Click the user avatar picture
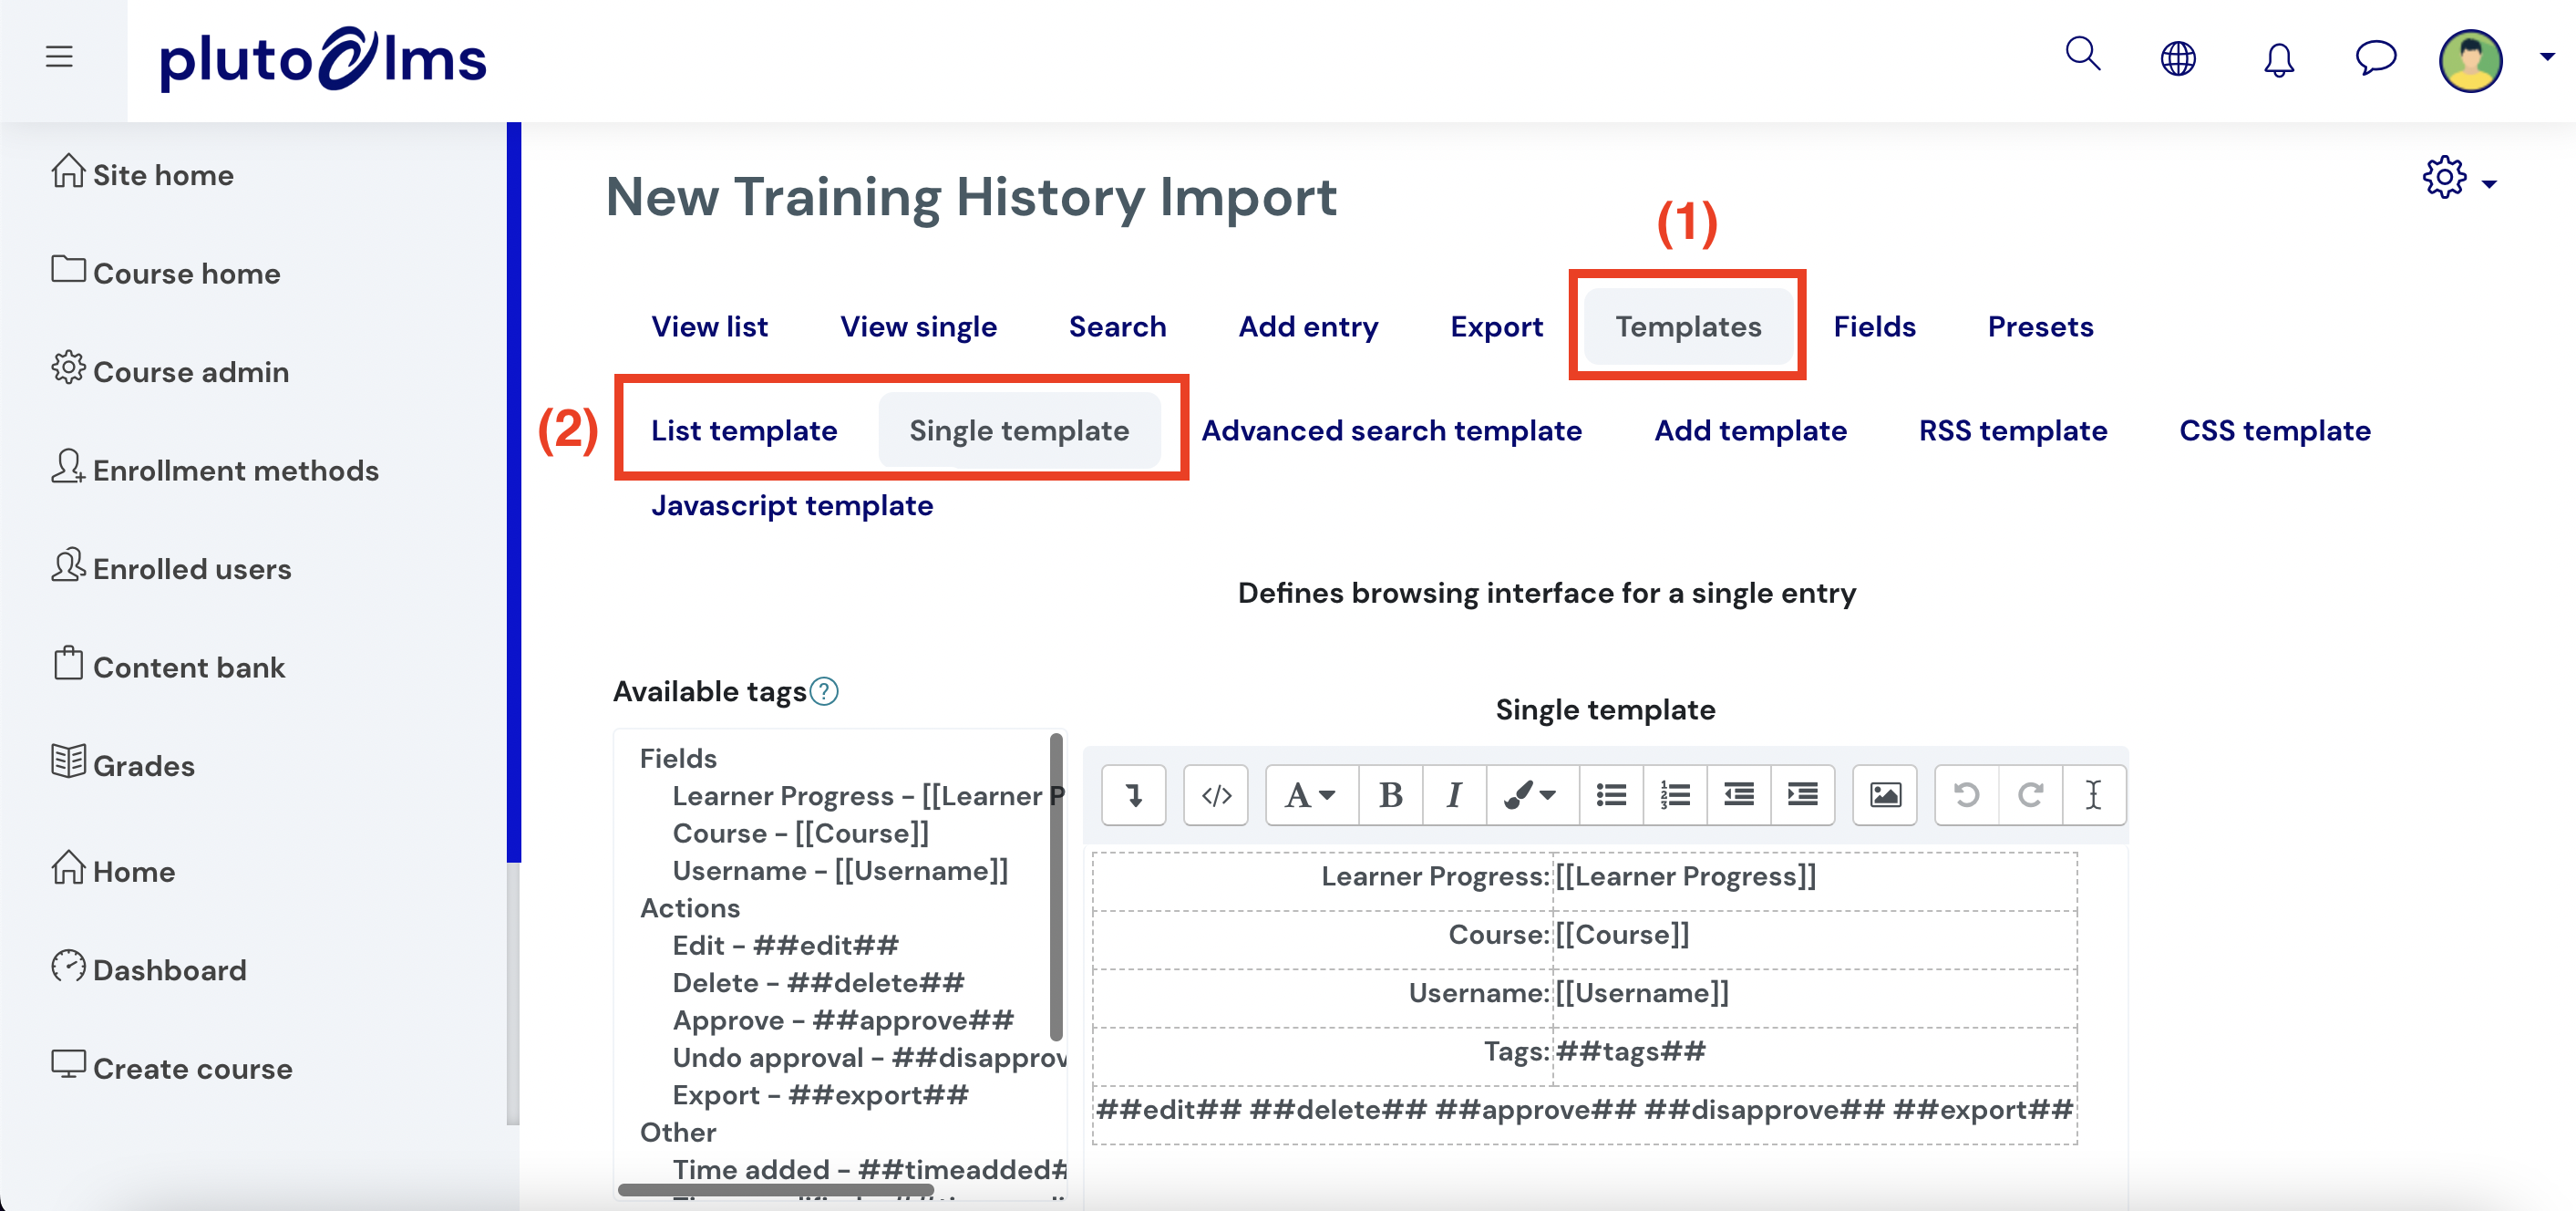This screenshot has height=1211, width=2576. click(x=2471, y=60)
